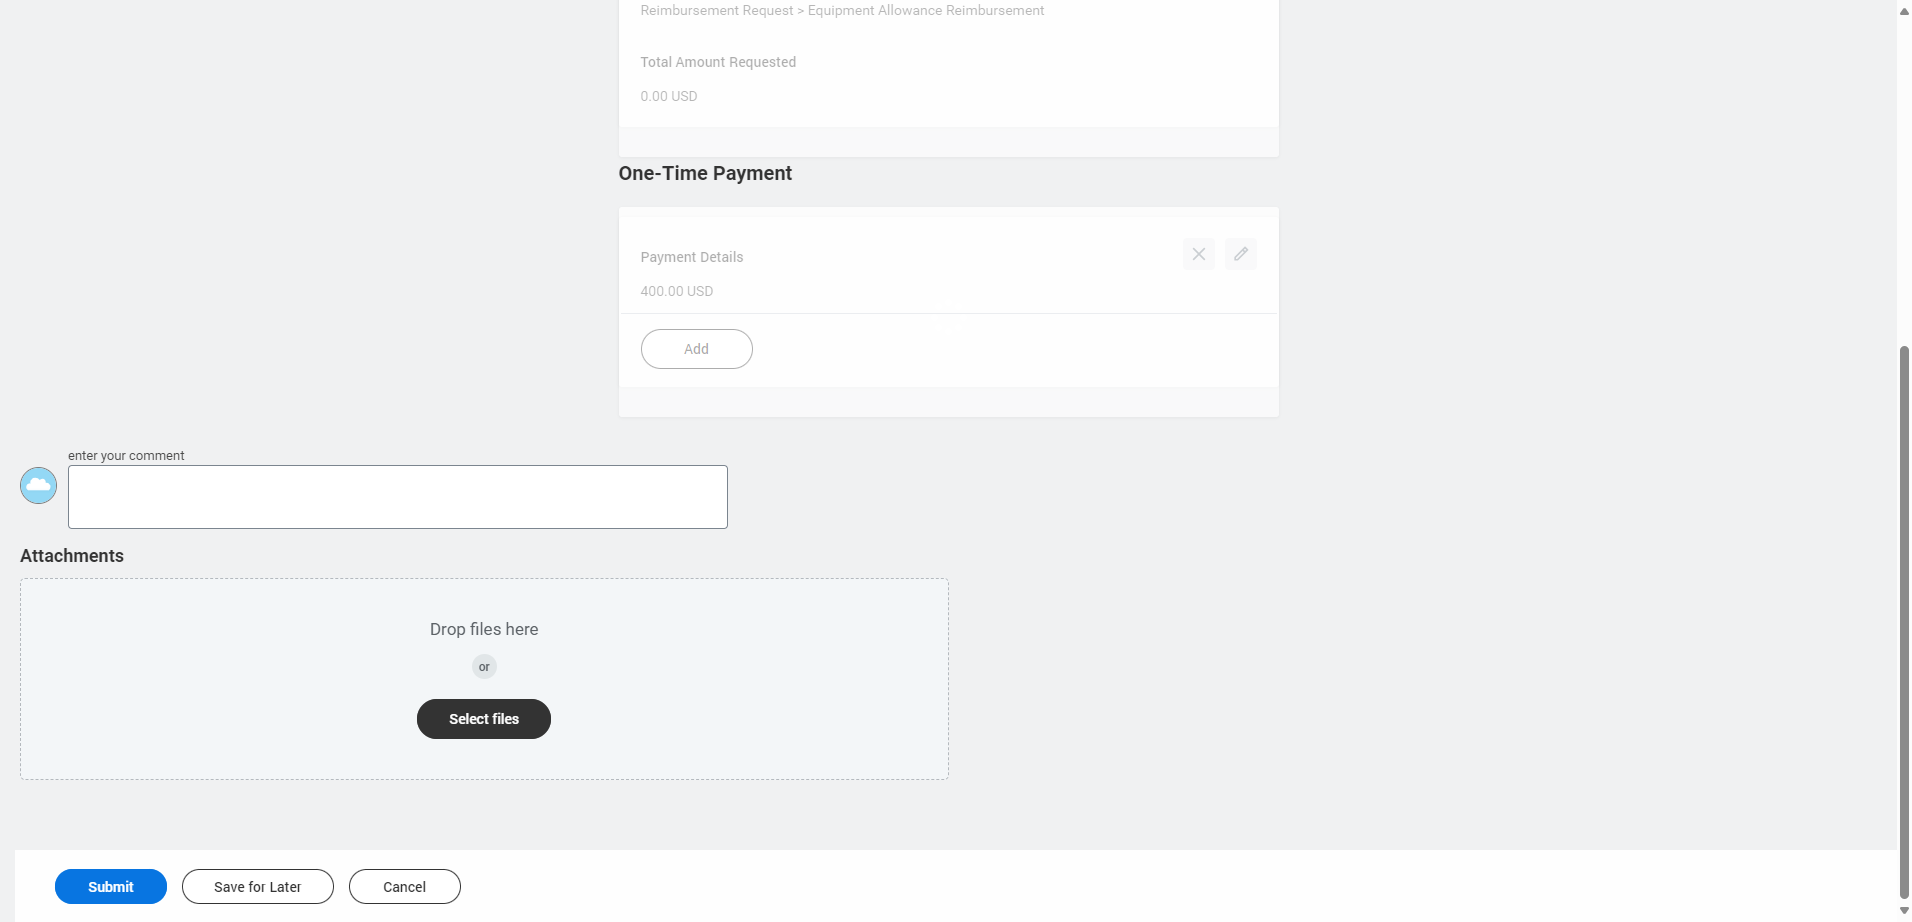Screen dimensions: 1912x922
Task: Remove the Payment Details entry with X icon
Action: click(x=1198, y=254)
